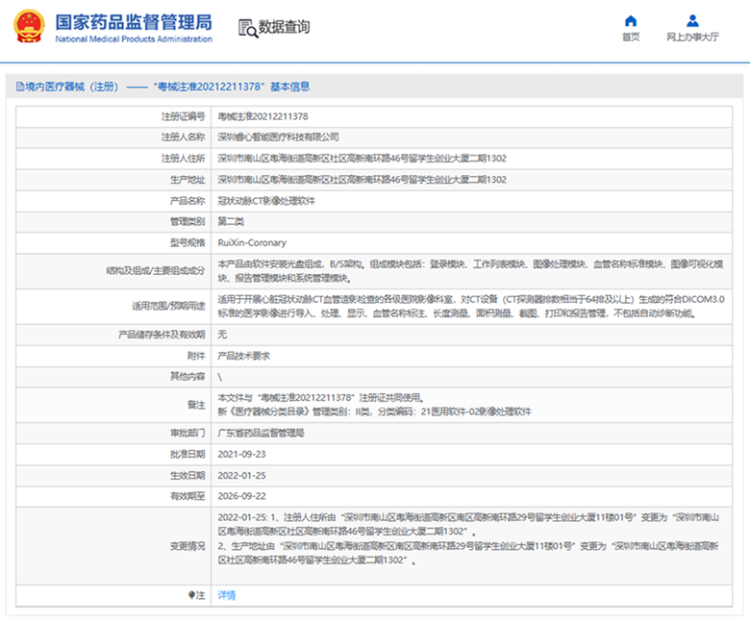Click the 备注 label cell

[x=113, y=405]
